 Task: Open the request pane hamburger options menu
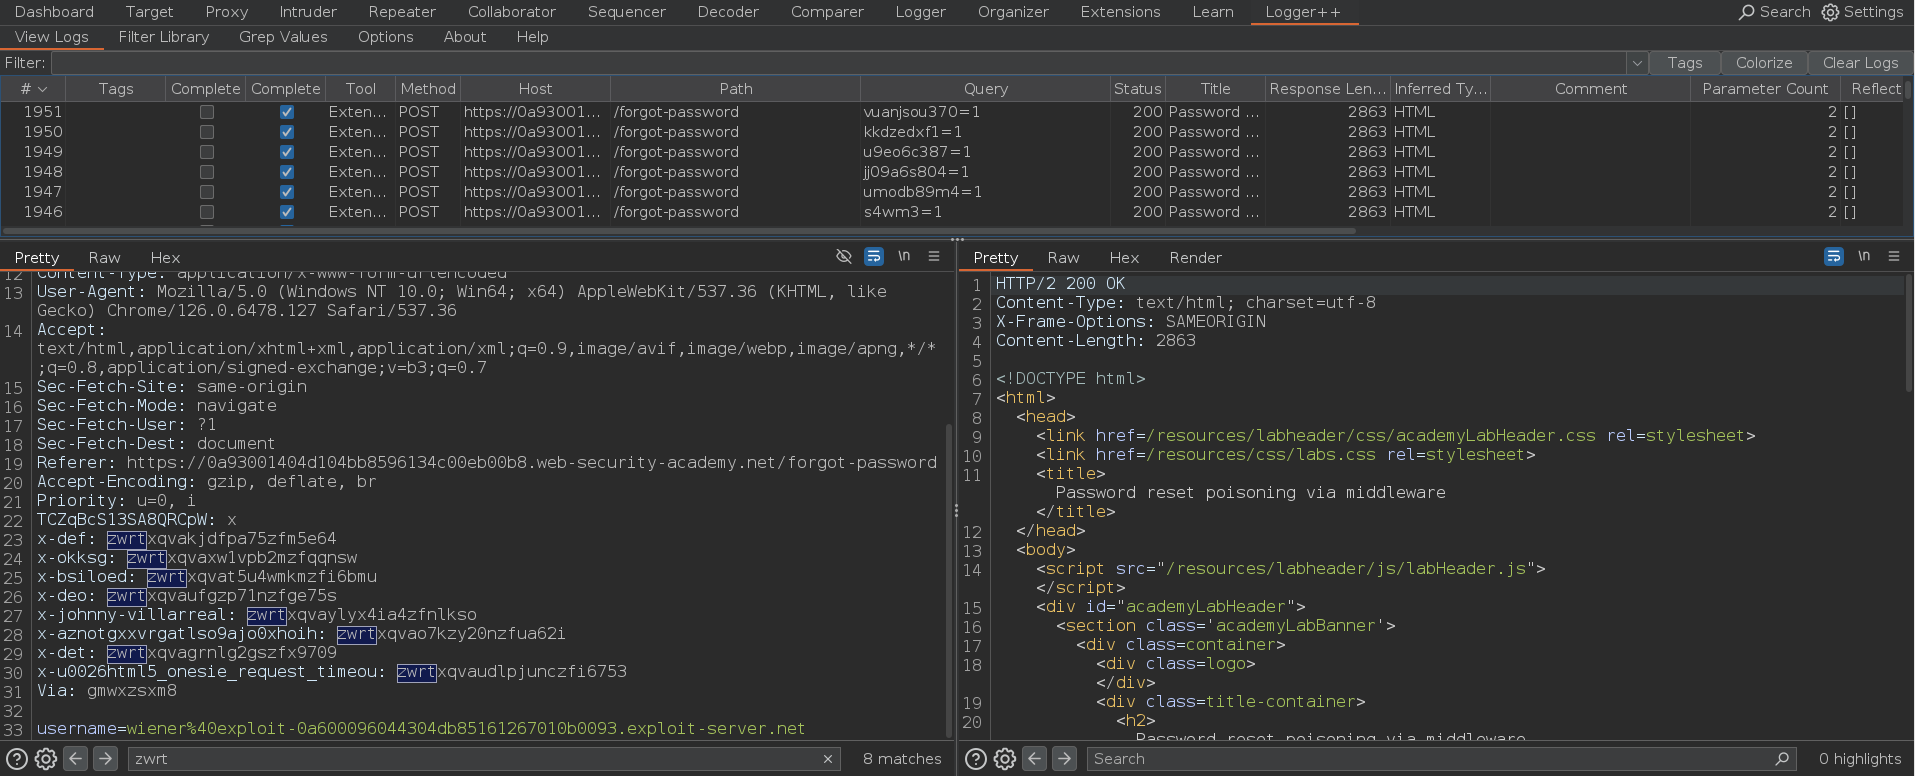(x=934, y=257)
